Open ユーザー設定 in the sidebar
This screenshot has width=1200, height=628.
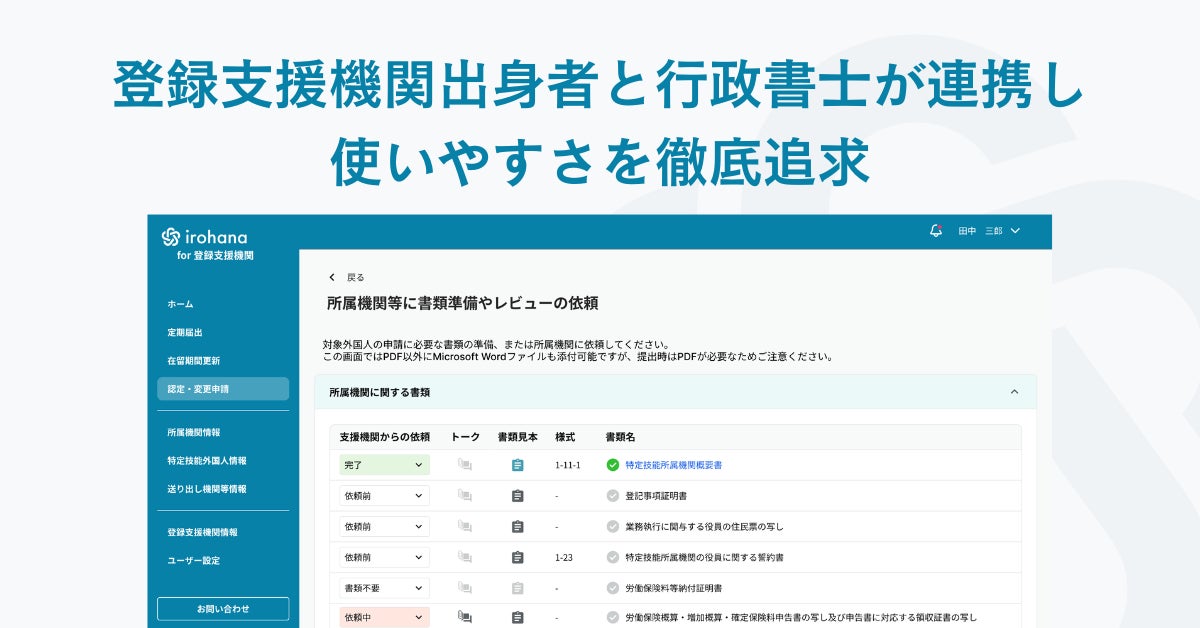(x=193, y=561)
